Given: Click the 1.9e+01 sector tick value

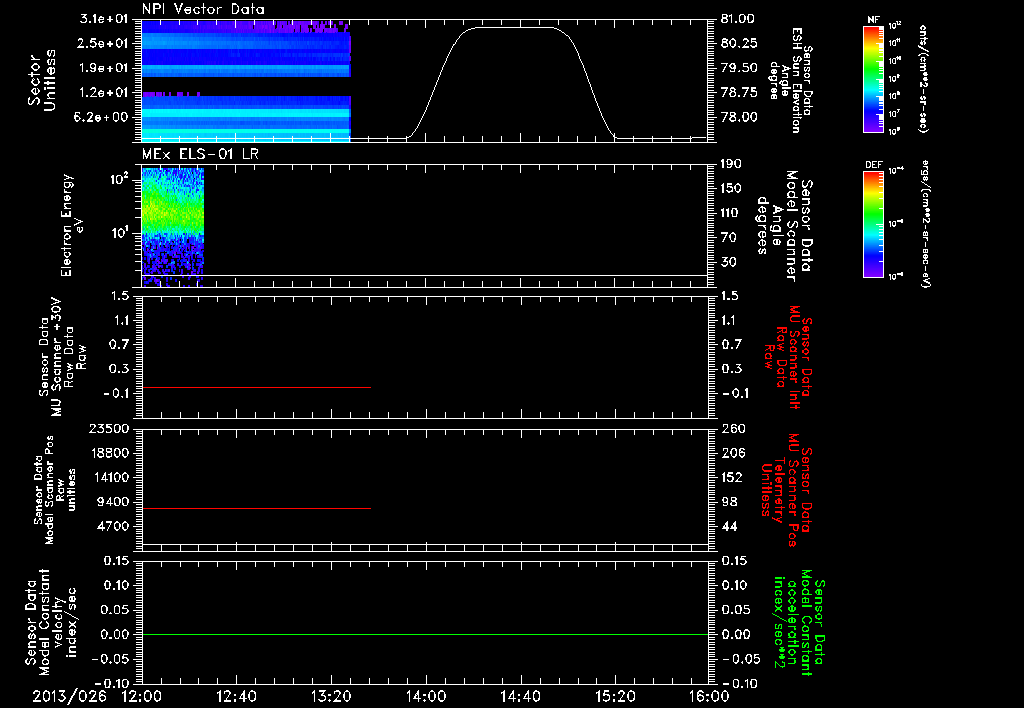Looking at the screenshot, I should tap(104, 68).
